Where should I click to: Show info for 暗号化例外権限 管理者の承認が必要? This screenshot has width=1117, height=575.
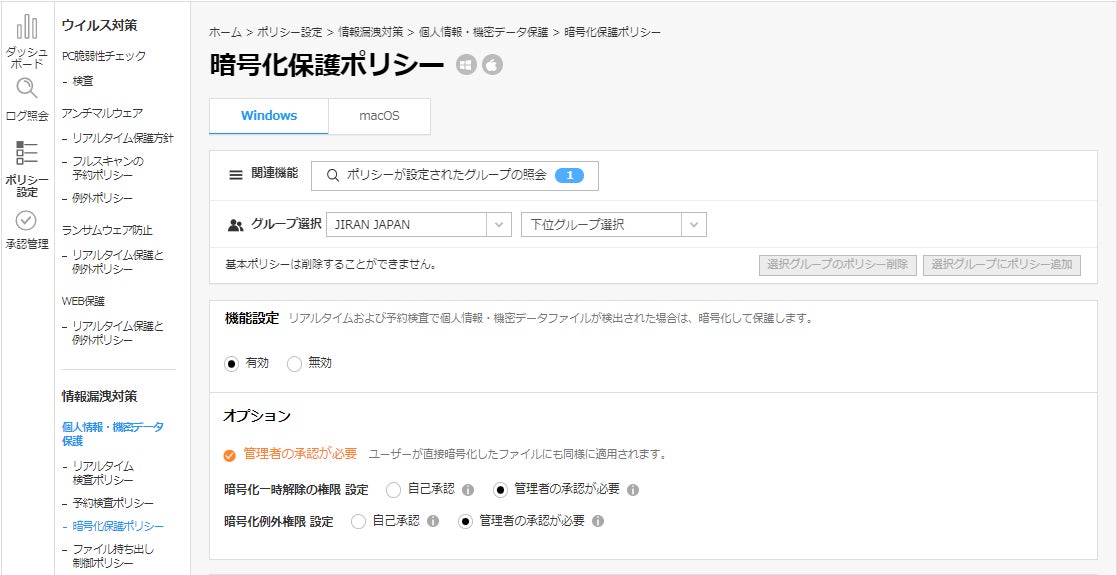pos(598,522)
